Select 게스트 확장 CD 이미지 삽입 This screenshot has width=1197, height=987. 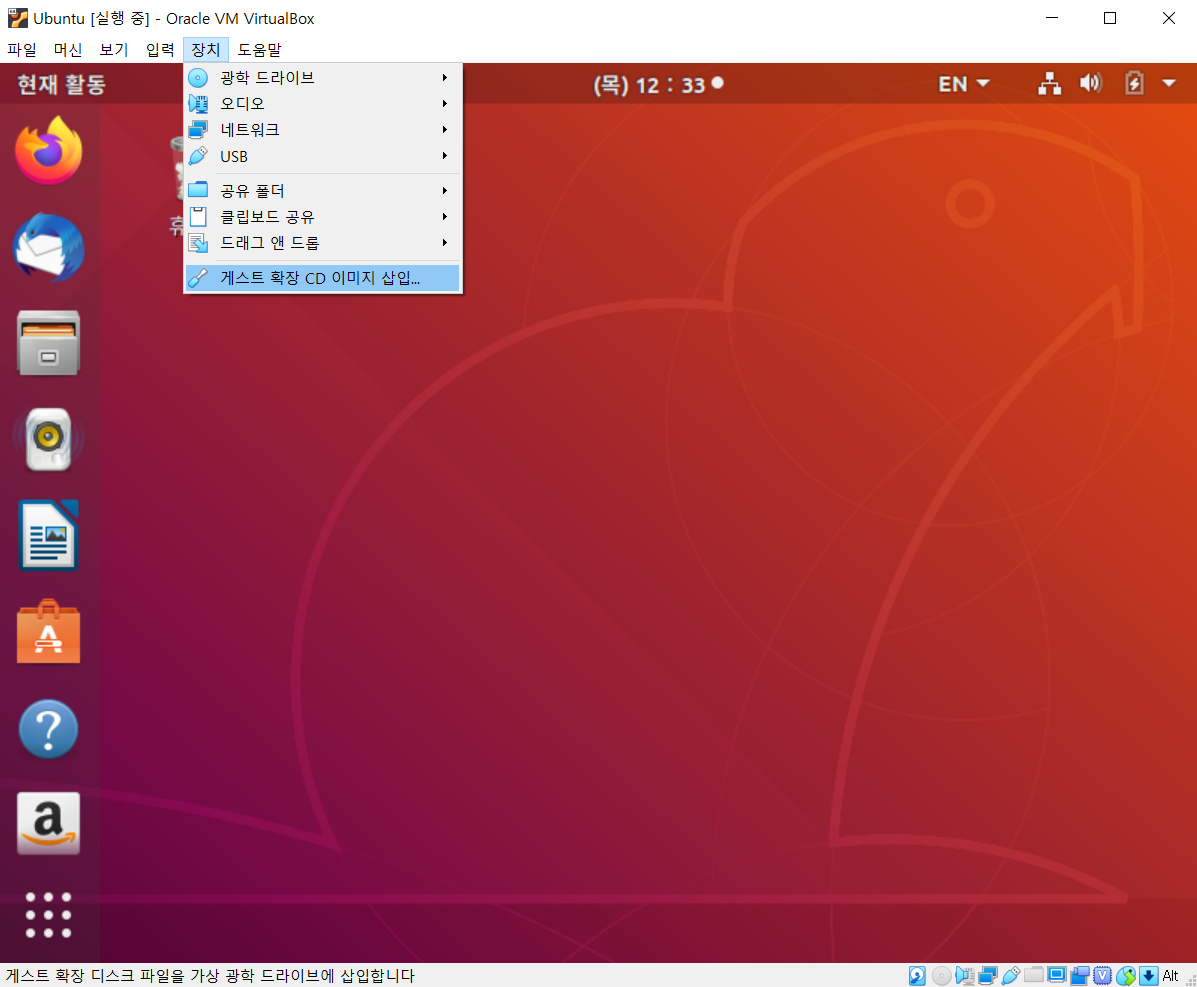tap(322, 278)
